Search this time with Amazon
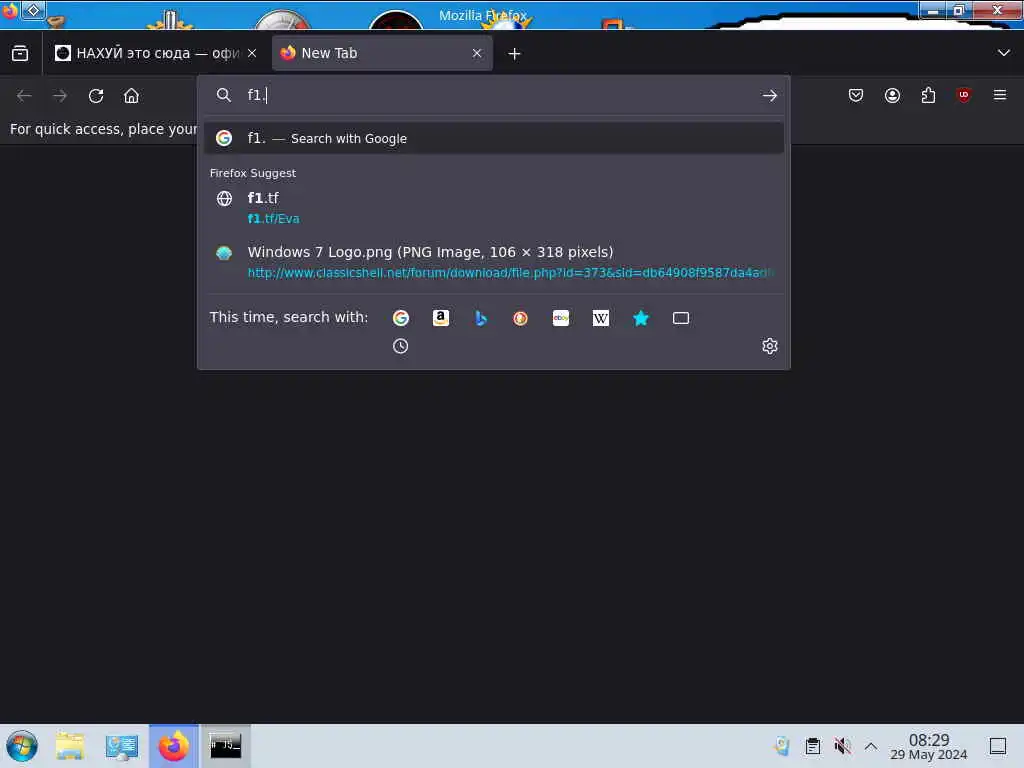1024x768 pixels. [441, 318]
